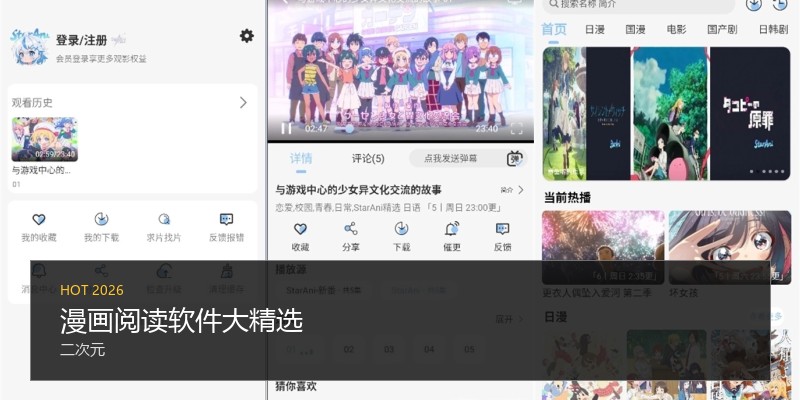Open 求片找片 request icon

pos(164,219)
